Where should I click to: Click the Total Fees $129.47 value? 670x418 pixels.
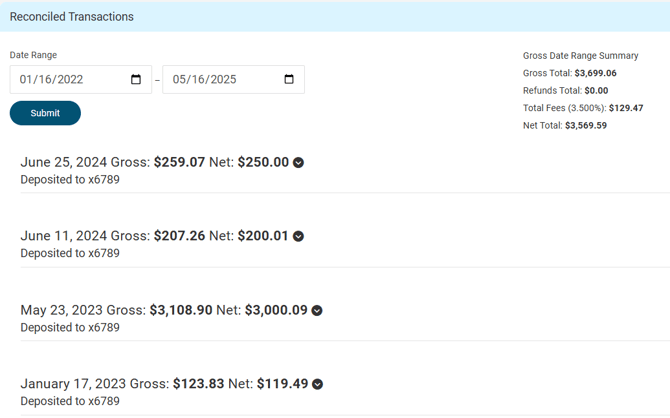(626, 108)
